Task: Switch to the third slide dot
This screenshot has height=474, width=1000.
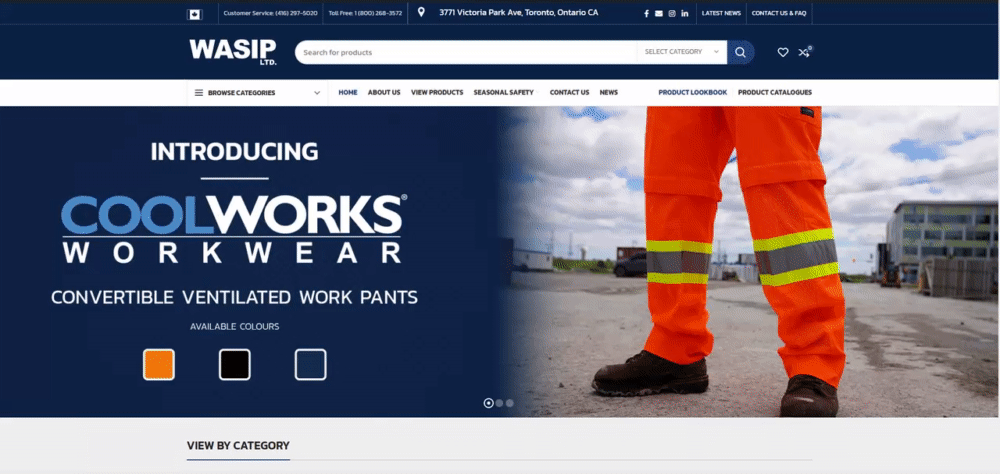Action: coord(510,403)
